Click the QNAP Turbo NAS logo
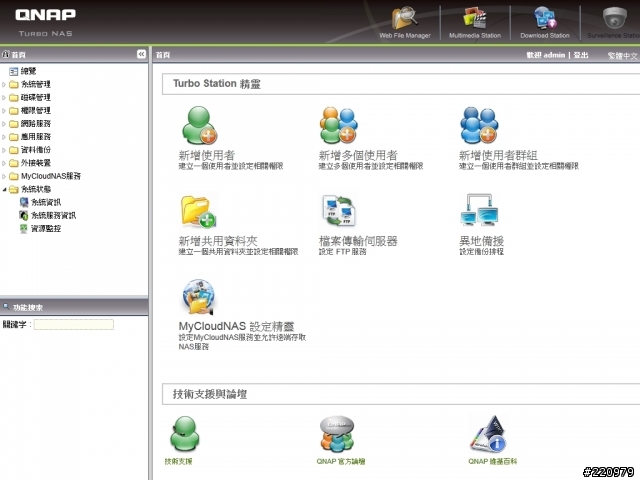This screenshot has width=640, height=480. pyautogui.click(x=45, y=22)
